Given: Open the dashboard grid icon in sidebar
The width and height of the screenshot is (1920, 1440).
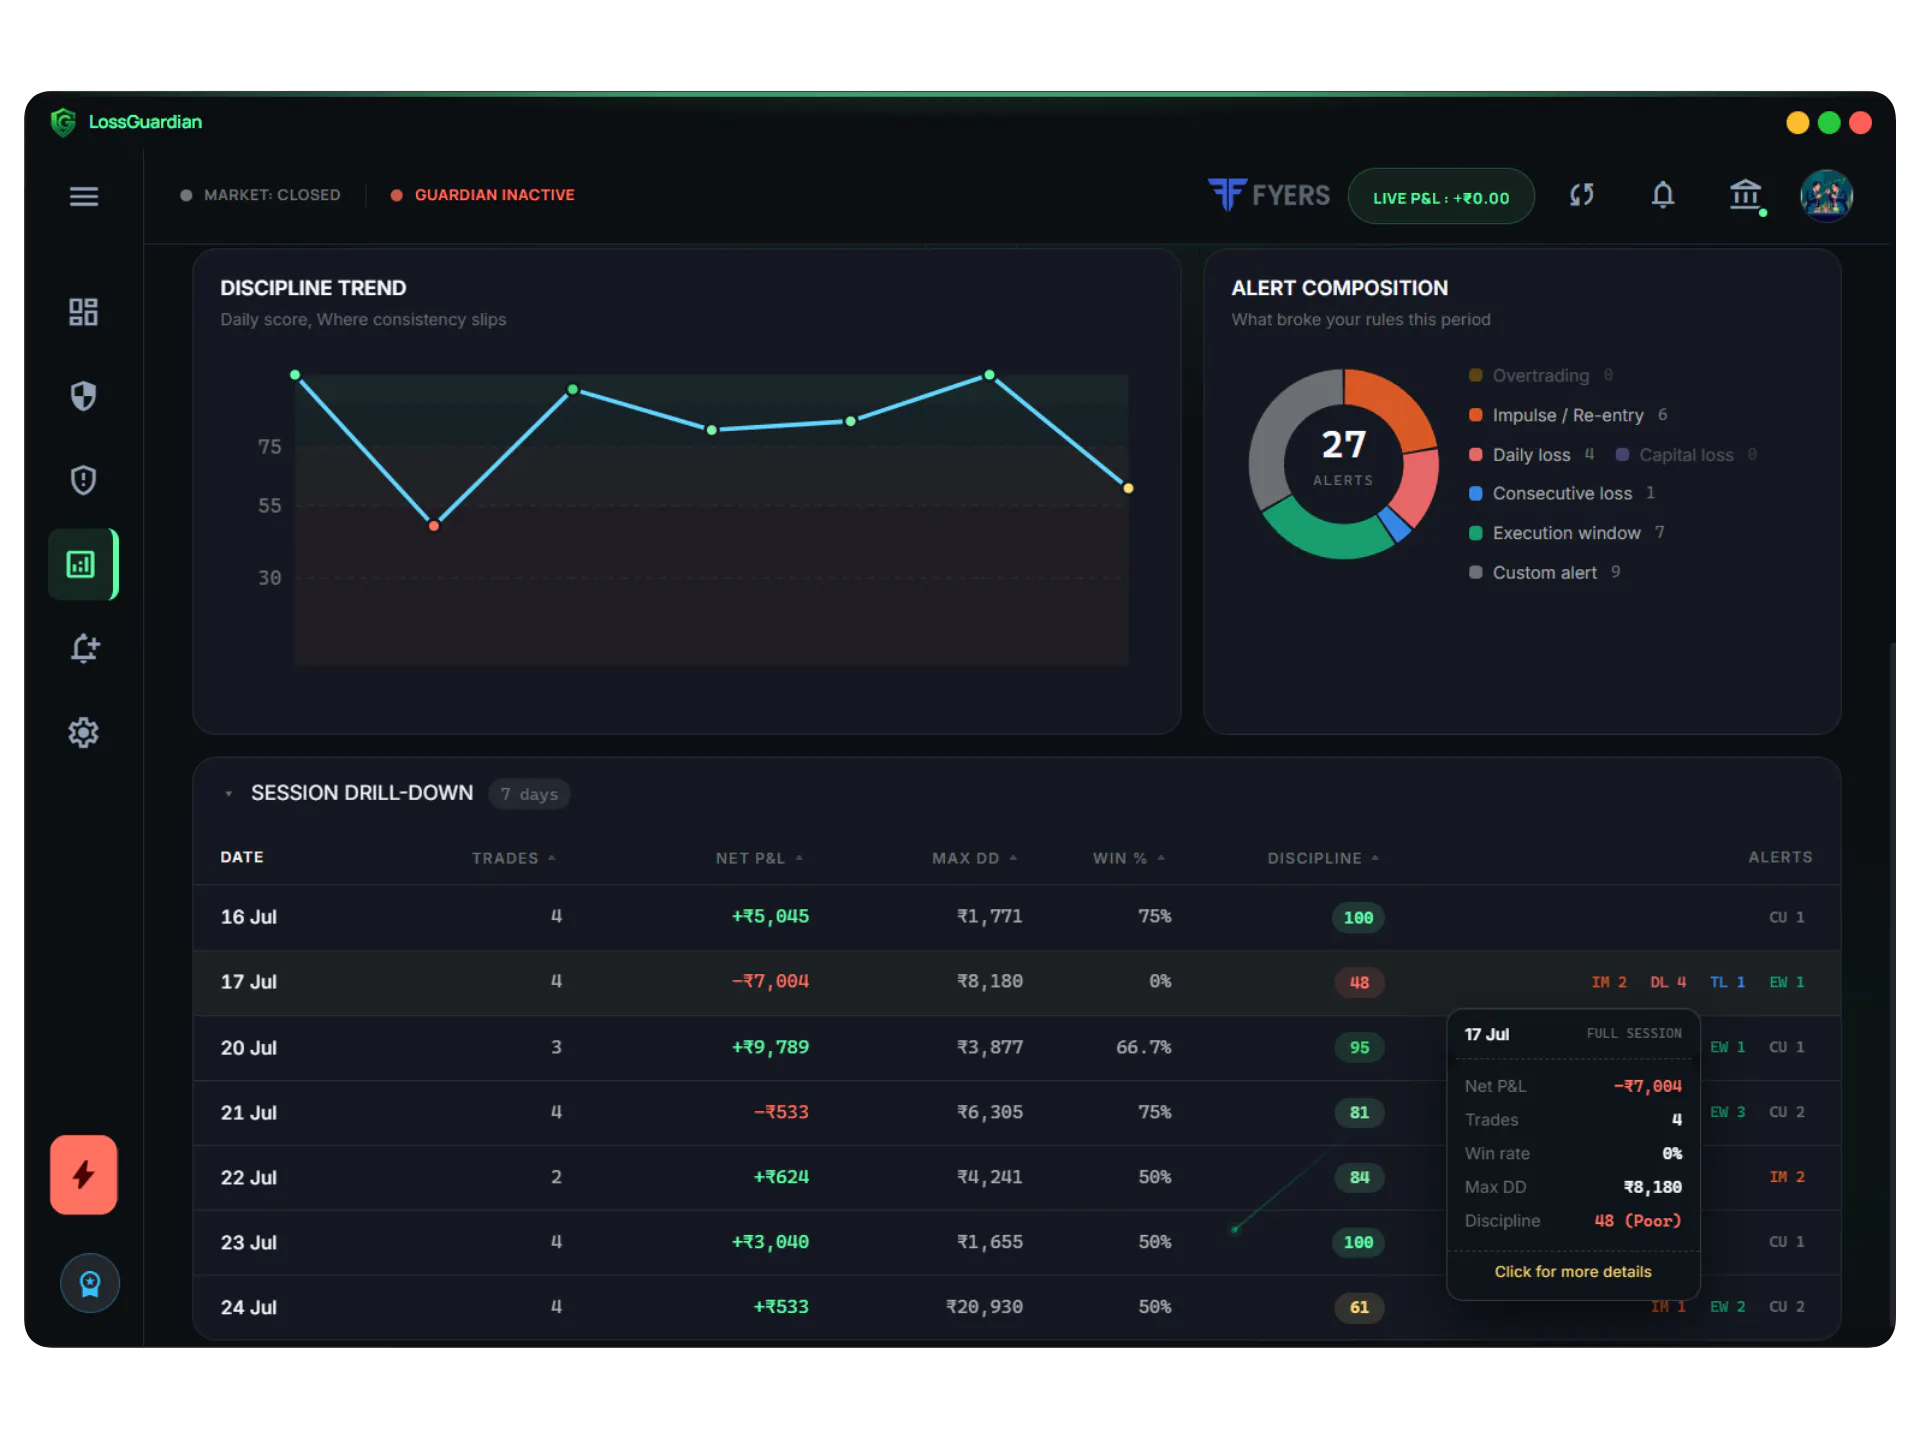Looking at the screenshot, I should [83, 312].
